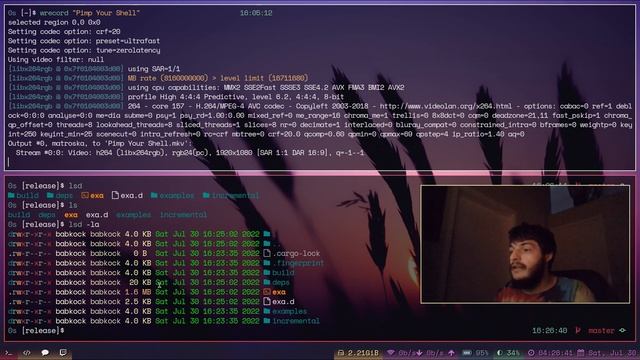640x360 pixels.
Task: Click the 2.21GiB value in status bar
Action: tap(363, 353)
